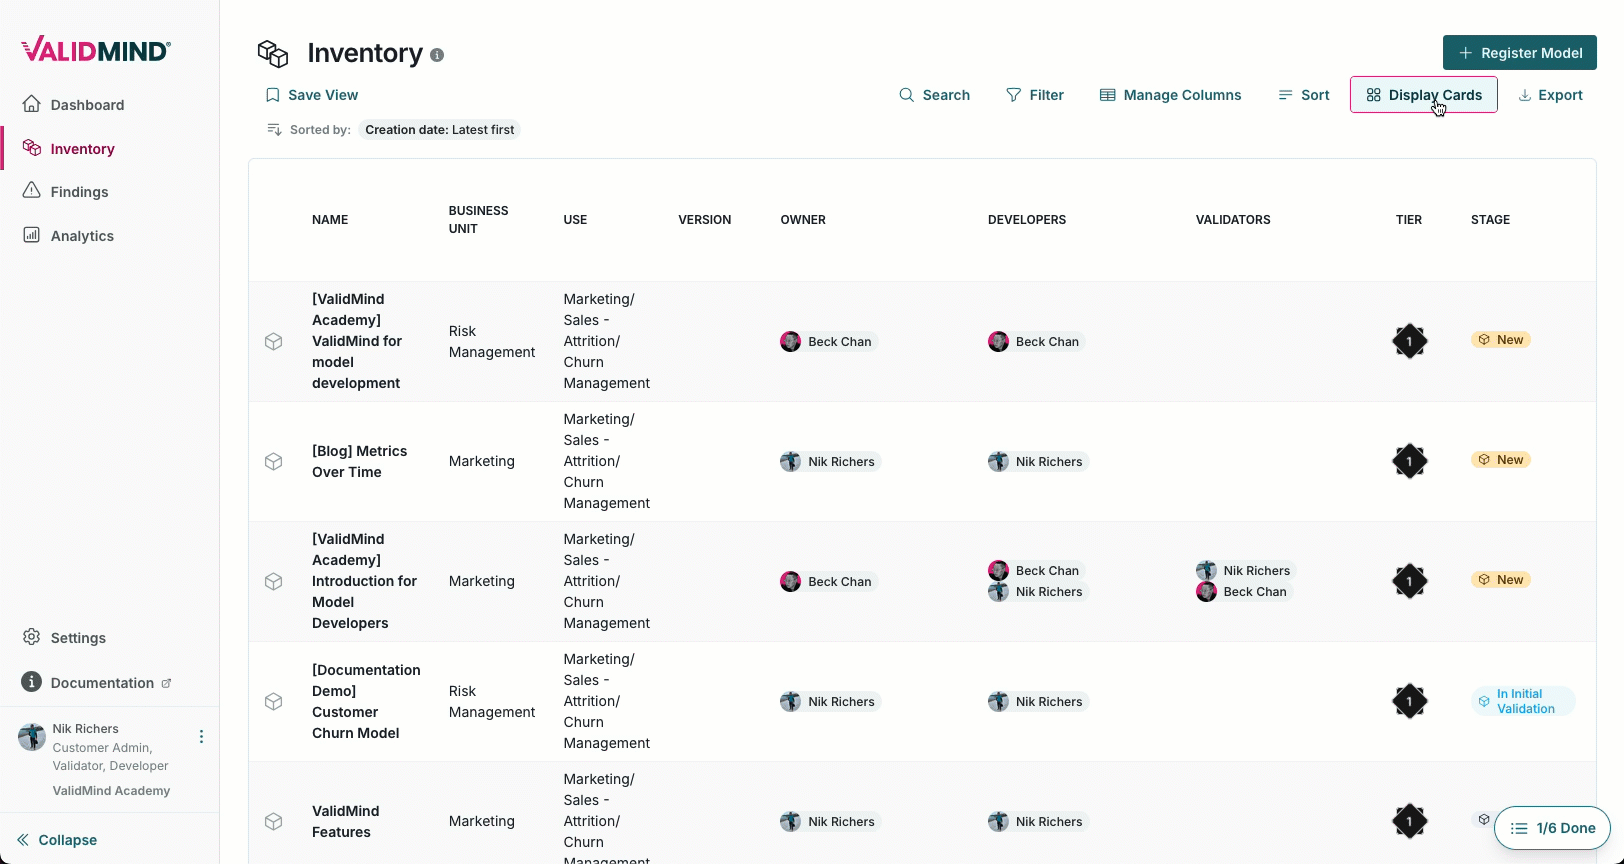1624x864 pixels.
Task: Click tier 1 badge in Customer Churn row
Action: 1409,701
